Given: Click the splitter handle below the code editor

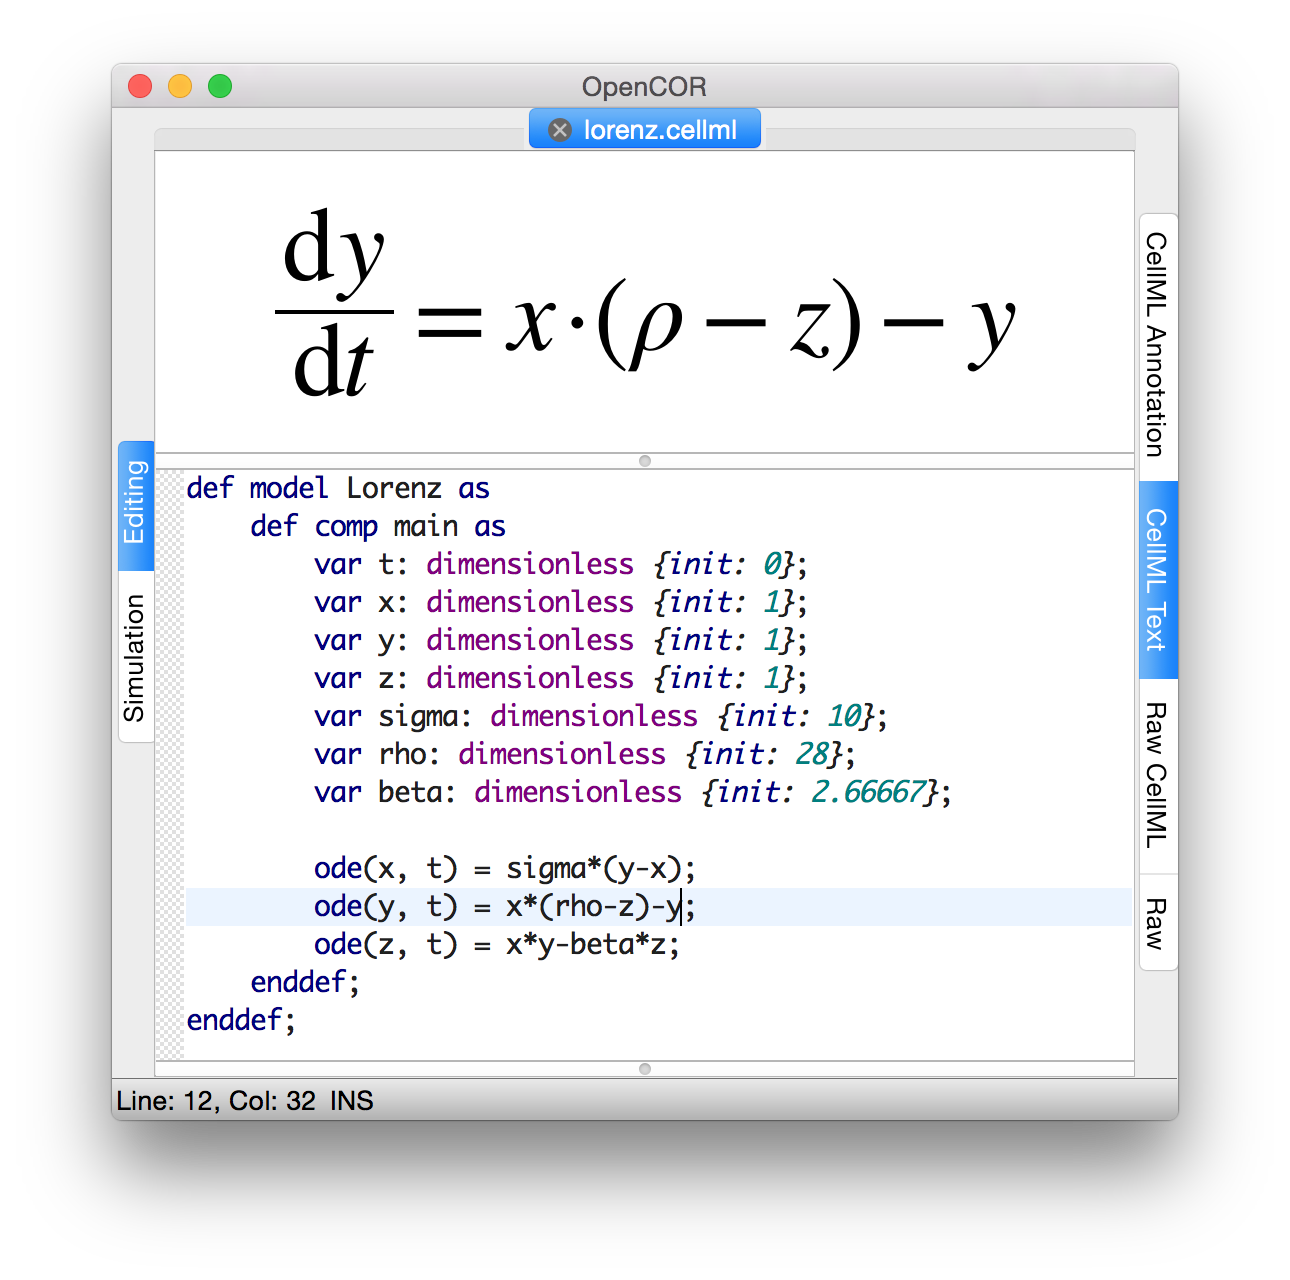Looking at the screenshot, I should pos(645,1069).
